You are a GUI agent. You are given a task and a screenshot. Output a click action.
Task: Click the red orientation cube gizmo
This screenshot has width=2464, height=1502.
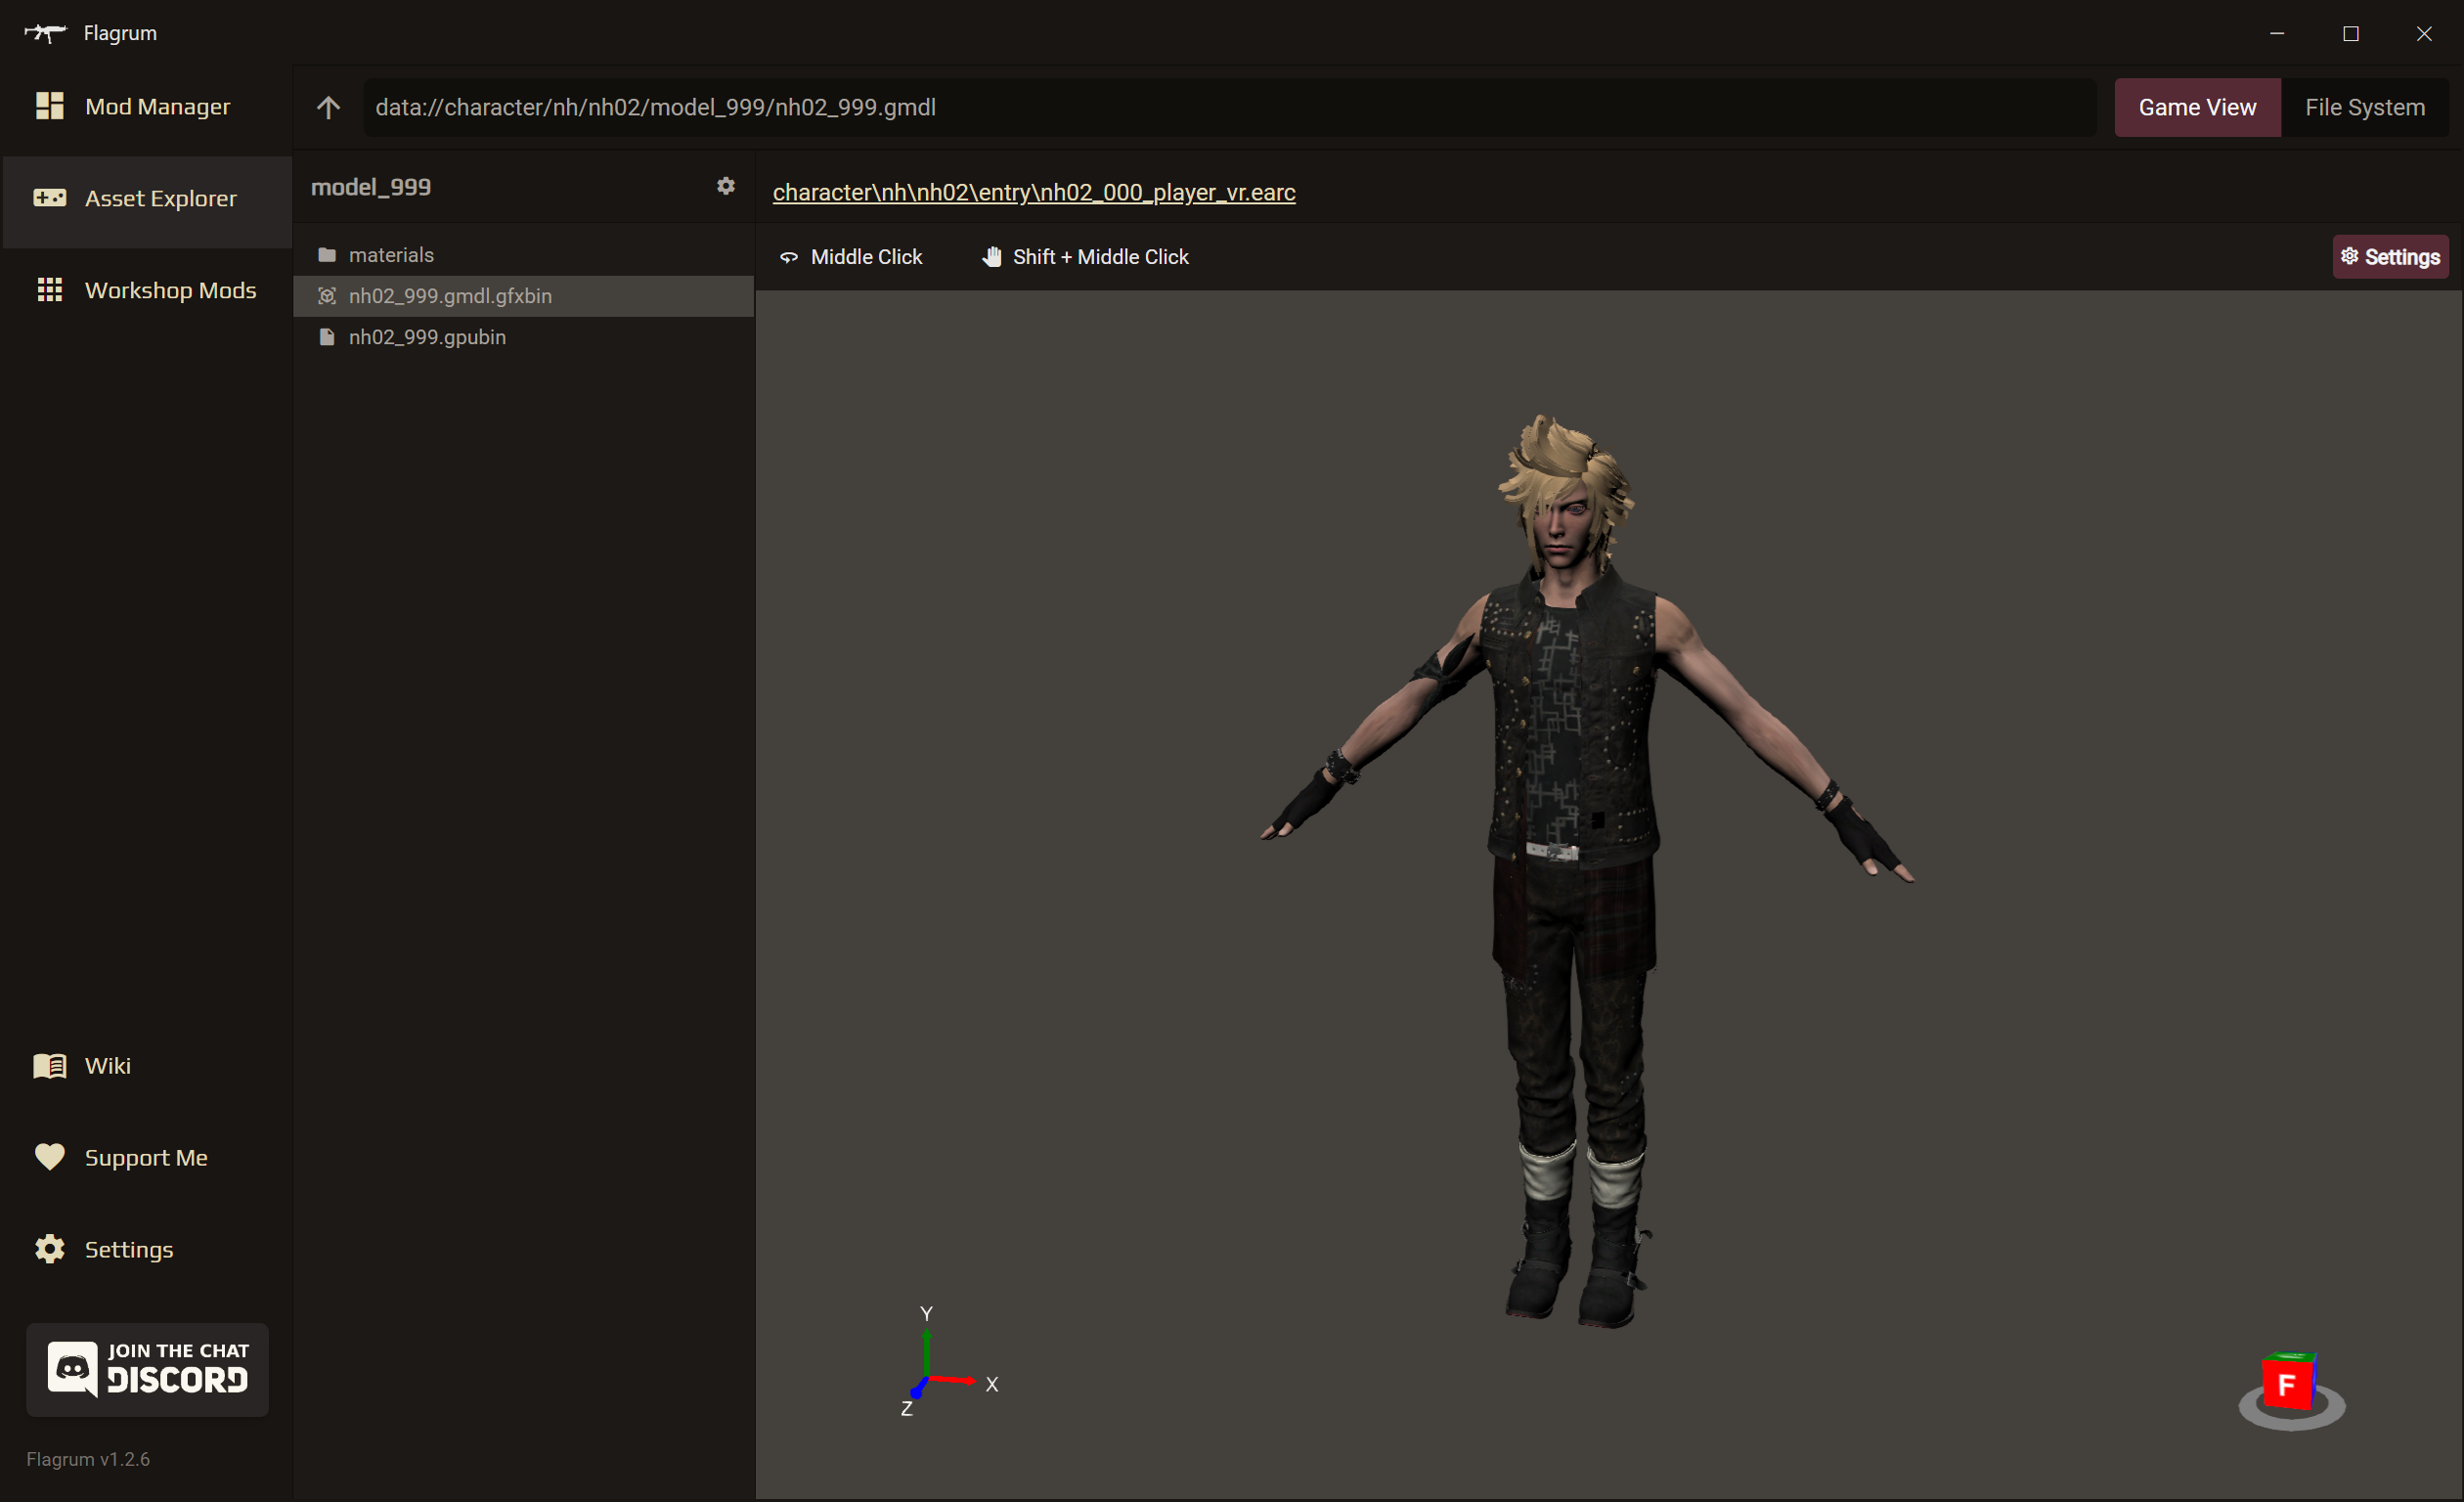pyautogui.click(x=2290, y=1385)
